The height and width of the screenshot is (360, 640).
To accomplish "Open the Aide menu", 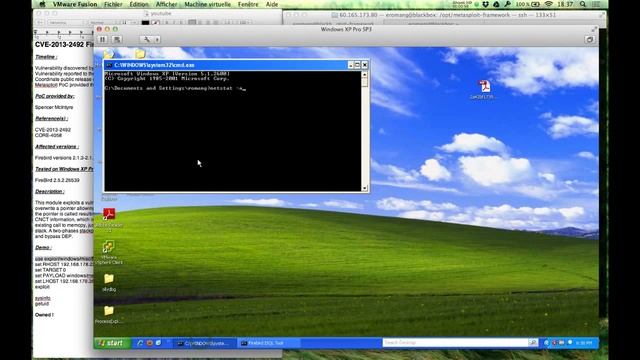I will pos(272,4).
